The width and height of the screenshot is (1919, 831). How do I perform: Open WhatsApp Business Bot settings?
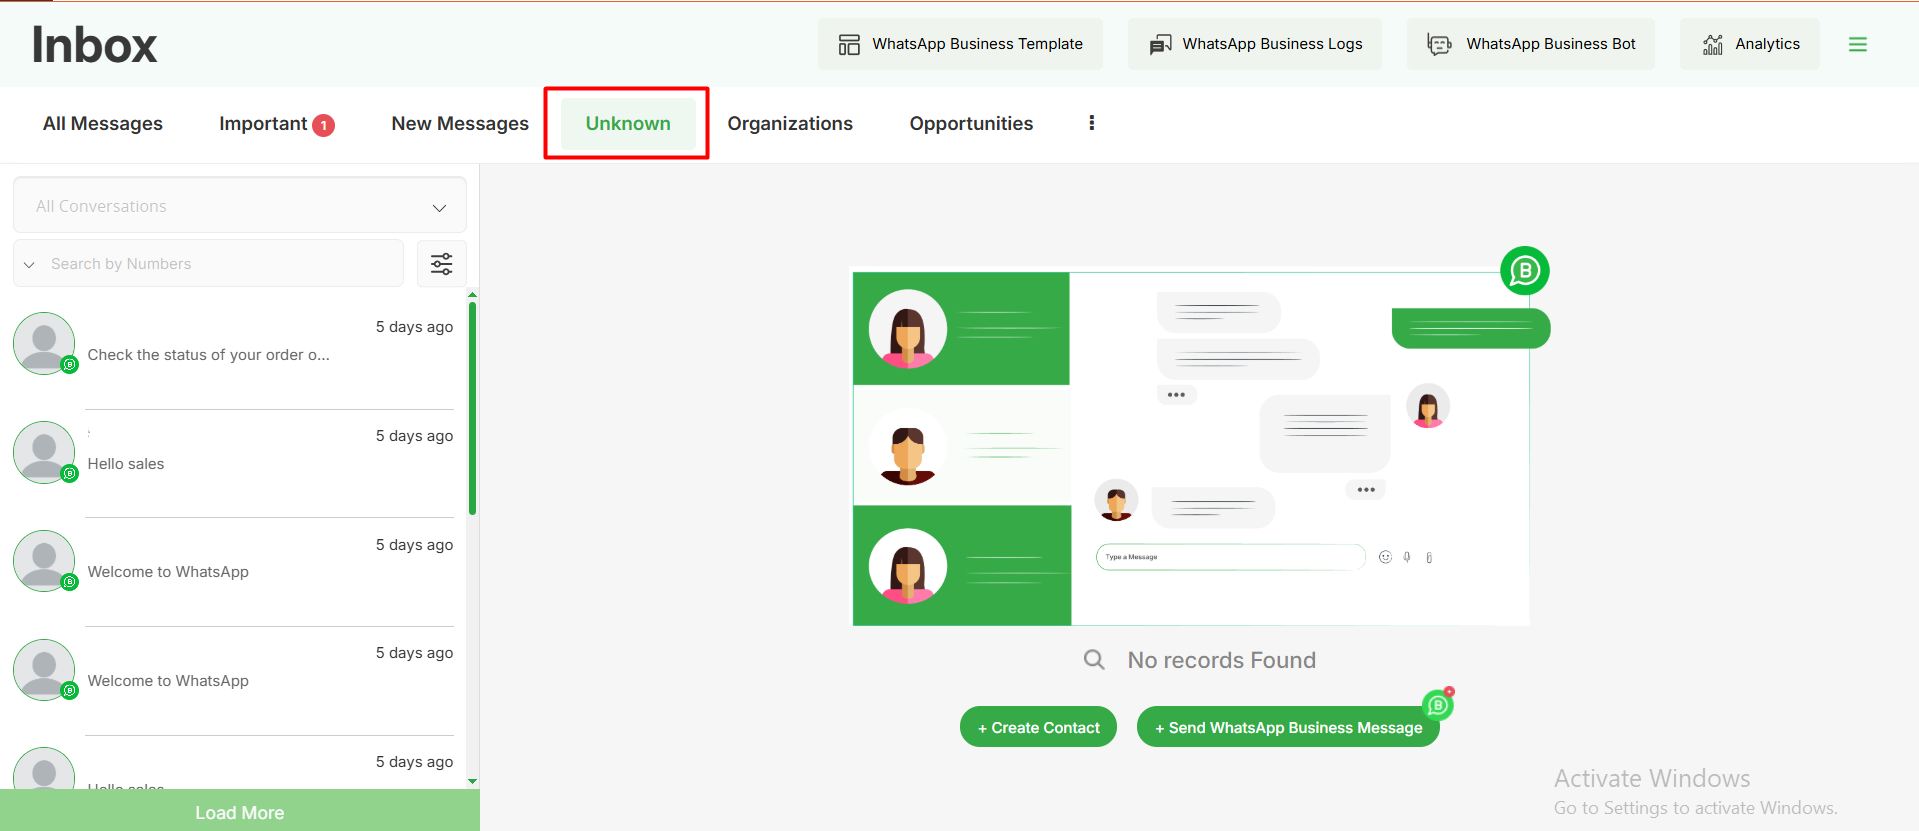tap(1530, 44)
